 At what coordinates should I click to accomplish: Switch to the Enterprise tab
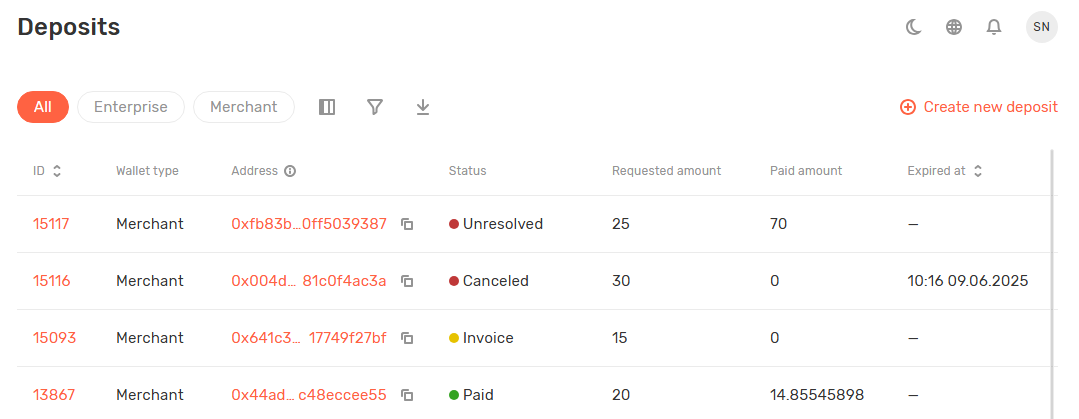pos(131,107)
